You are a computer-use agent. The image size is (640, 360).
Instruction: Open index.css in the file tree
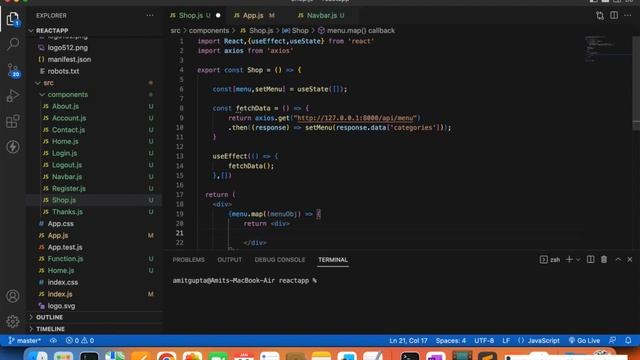[62, 282]
